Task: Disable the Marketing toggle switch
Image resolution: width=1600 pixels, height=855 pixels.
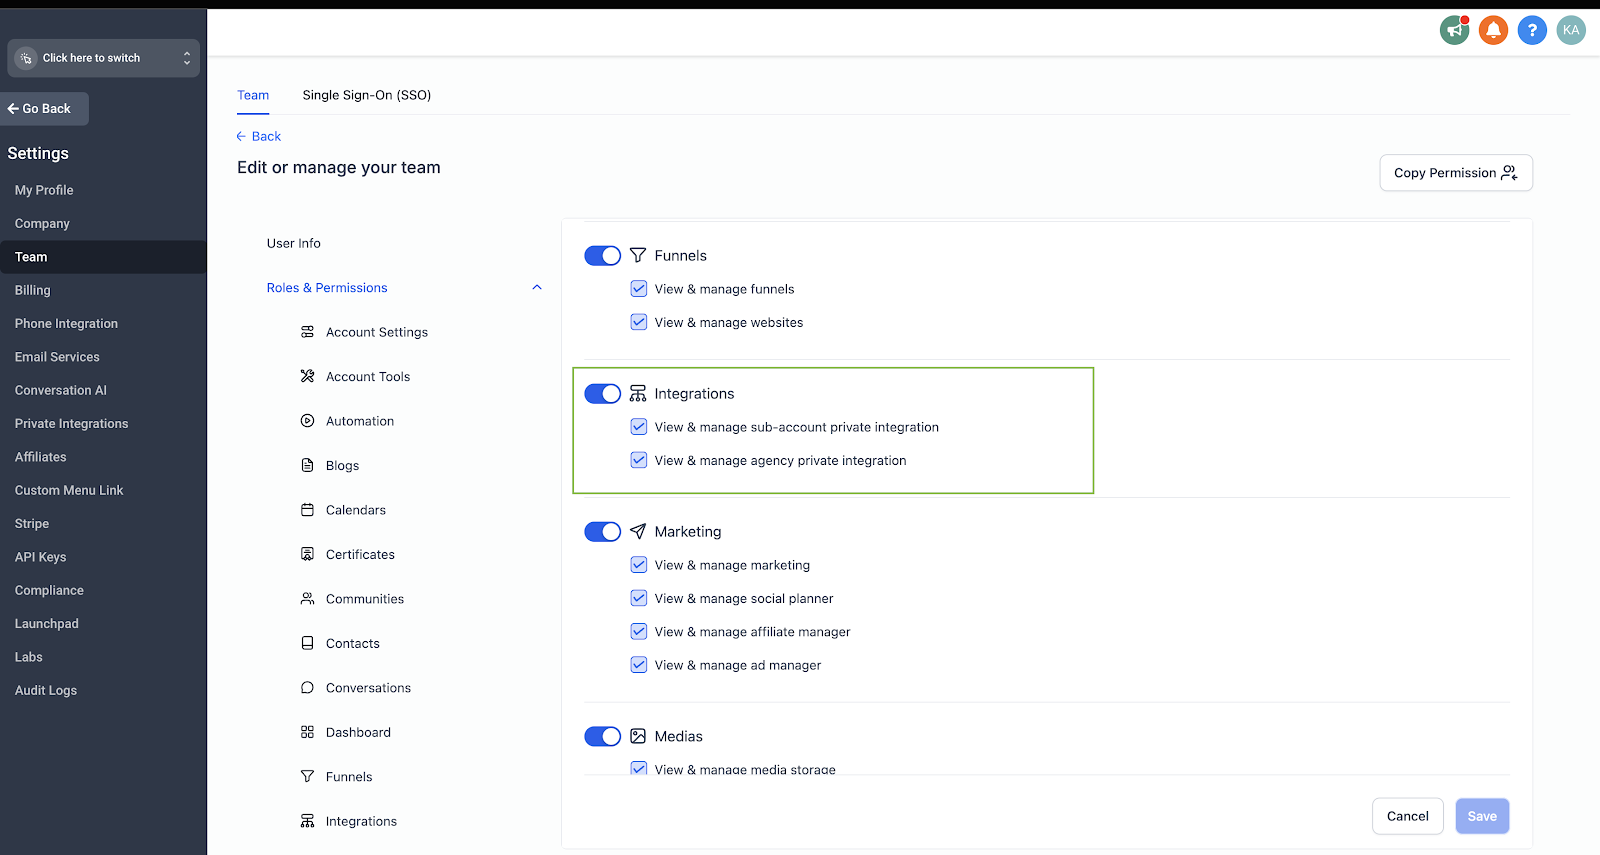Action: (603, 532)
